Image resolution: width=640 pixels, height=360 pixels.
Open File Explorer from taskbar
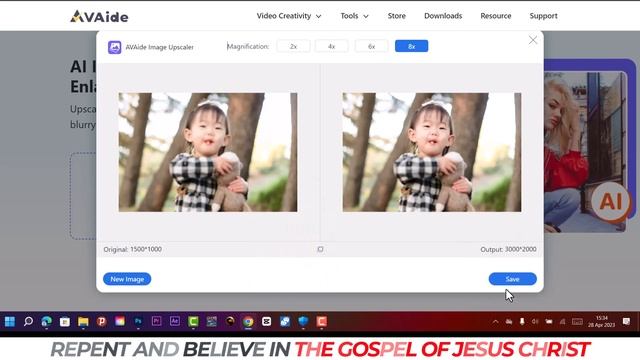tap(83, 322)
